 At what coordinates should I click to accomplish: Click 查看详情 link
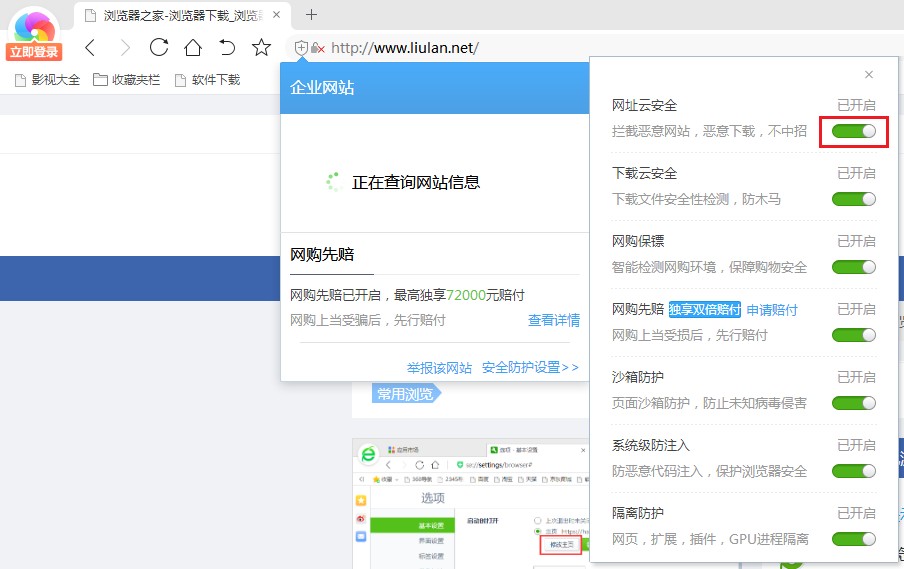[x=554, y=320]
